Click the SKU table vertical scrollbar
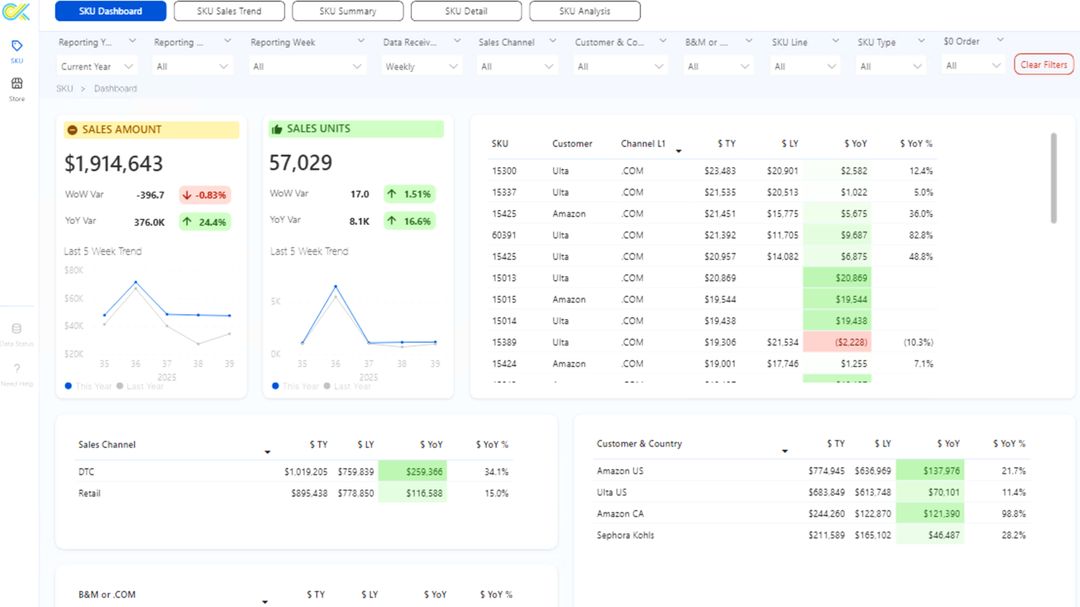 coord(1053,178)
